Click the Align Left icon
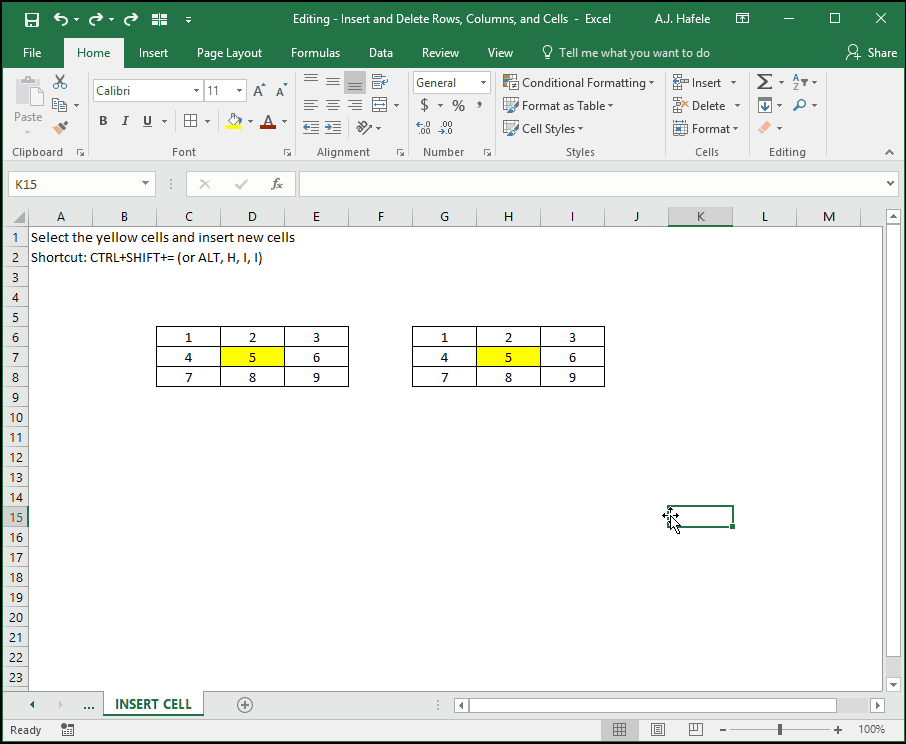906x744 pixels. click(x=311, y=105)
